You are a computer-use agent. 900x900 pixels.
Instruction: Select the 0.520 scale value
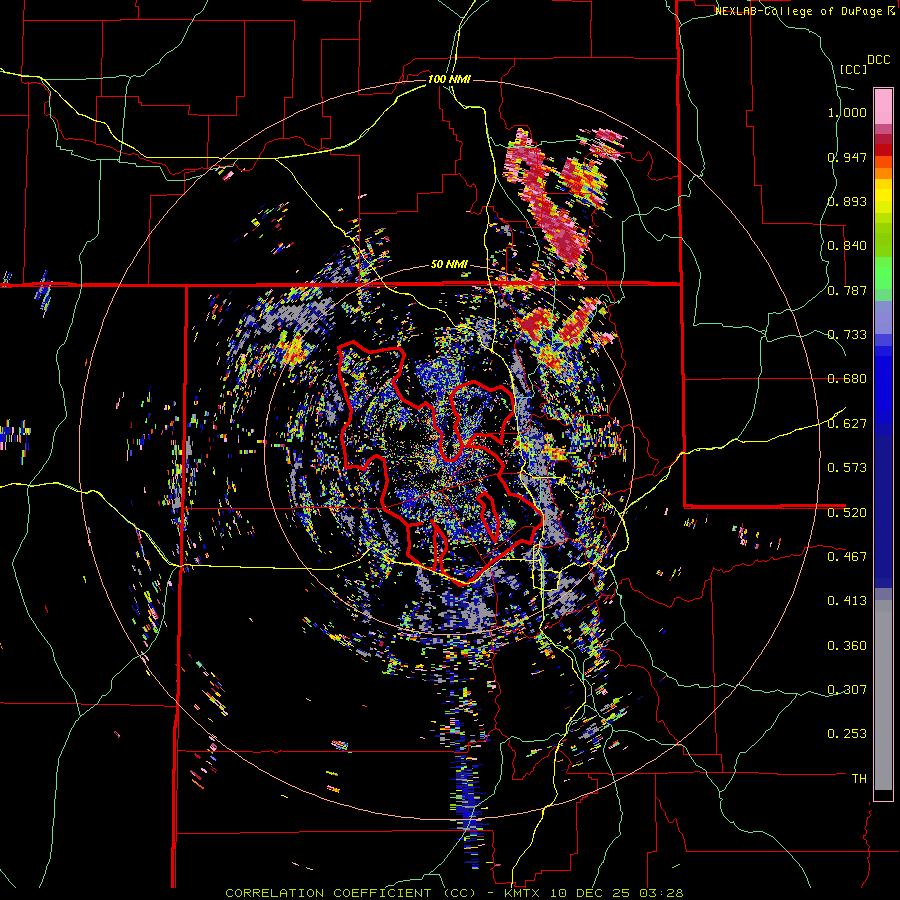pos(847,512)
